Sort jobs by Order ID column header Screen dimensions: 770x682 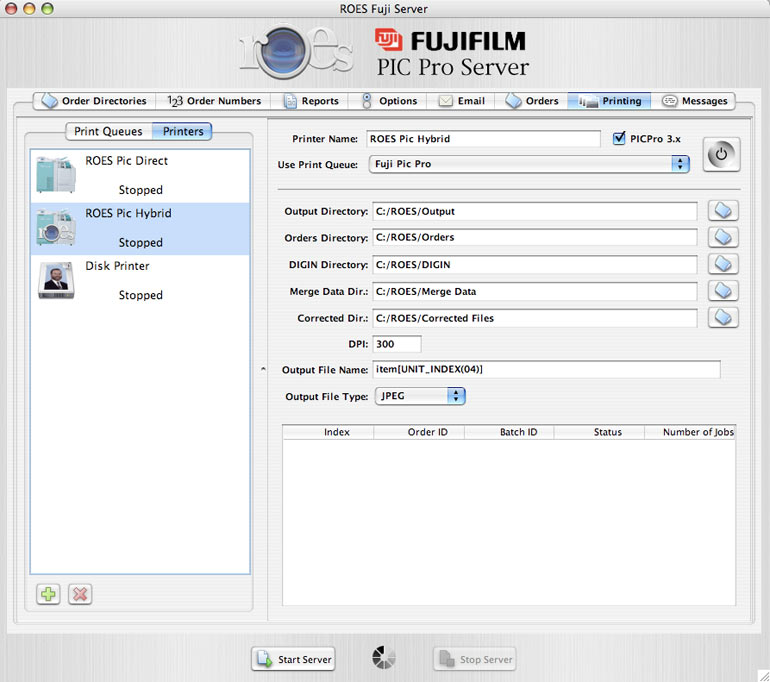(419, 432)
